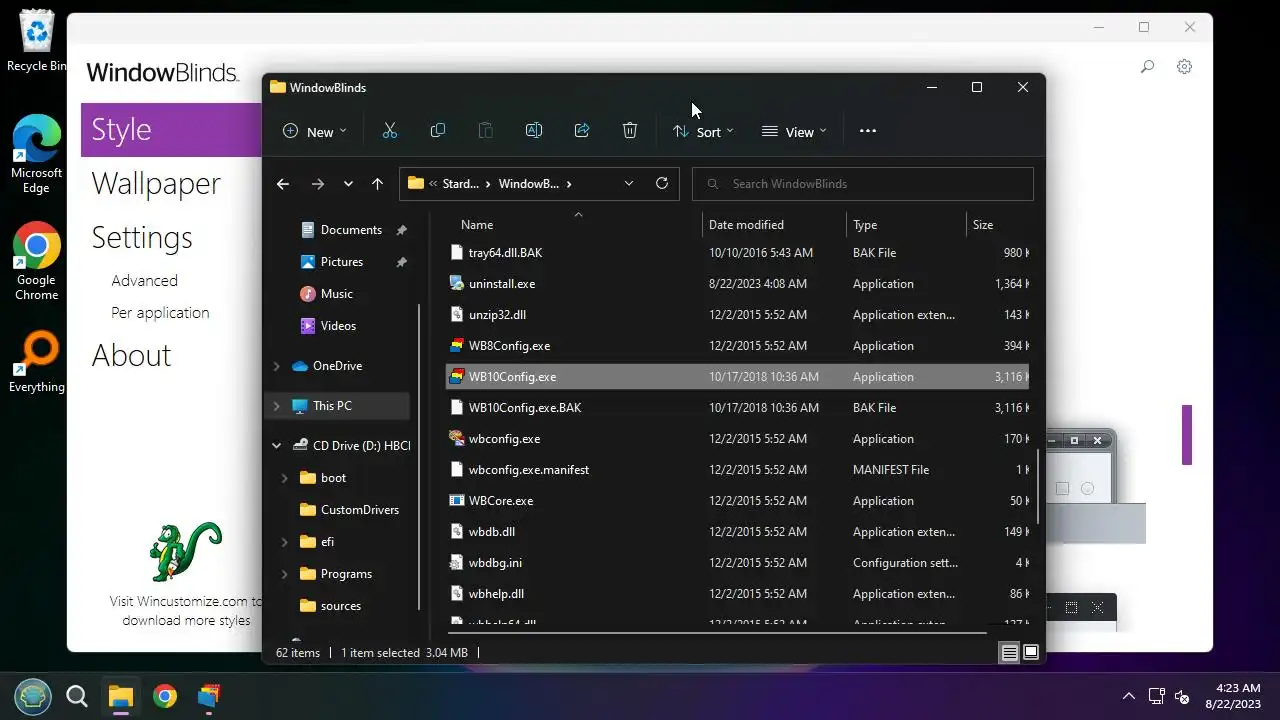Click the Copy icon in Explorer toolbar

click(438, 131)
